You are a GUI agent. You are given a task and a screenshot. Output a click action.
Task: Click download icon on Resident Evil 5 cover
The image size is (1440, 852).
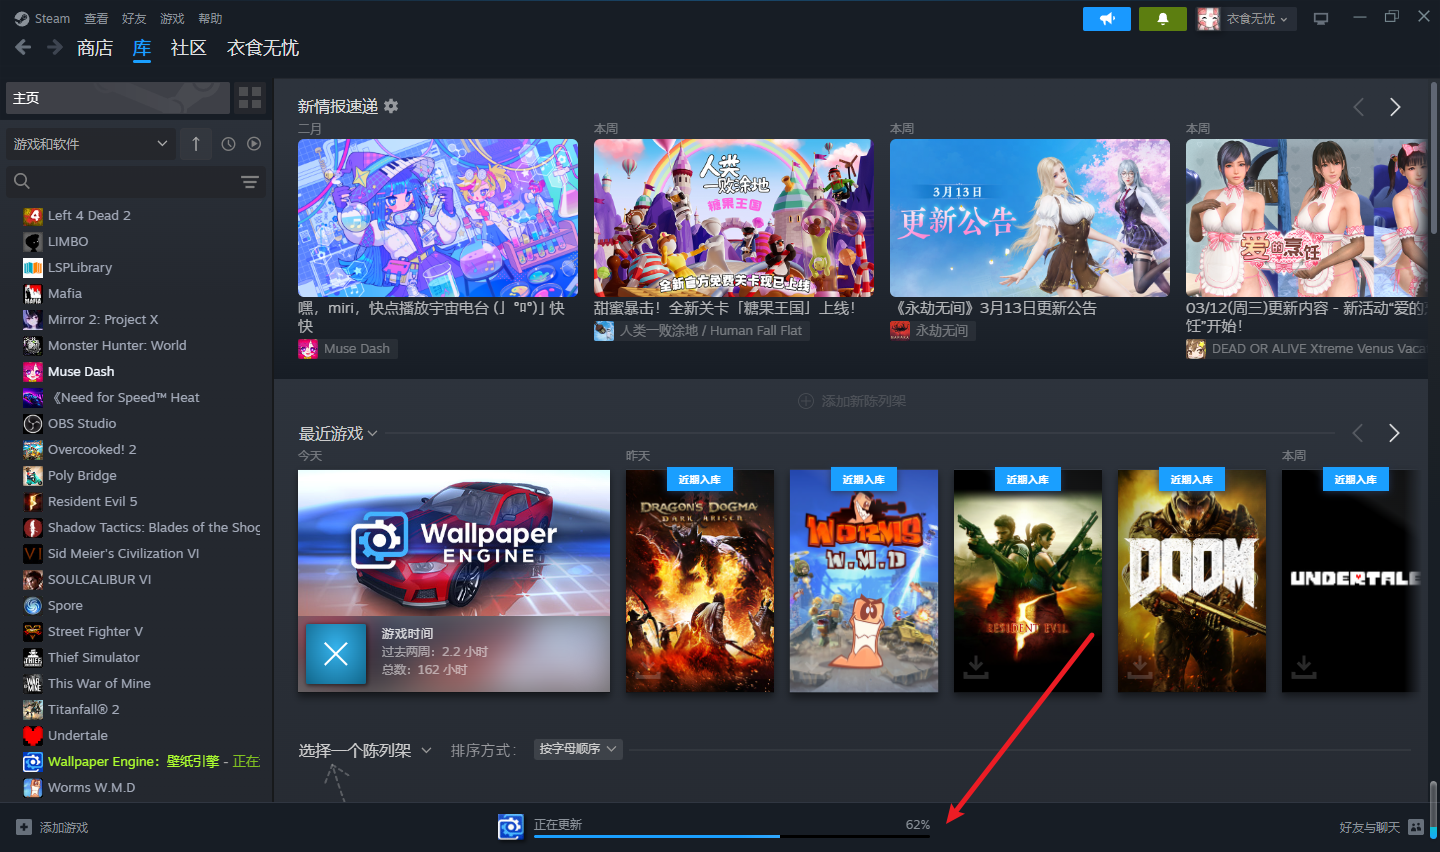click(x=976, y=666)
